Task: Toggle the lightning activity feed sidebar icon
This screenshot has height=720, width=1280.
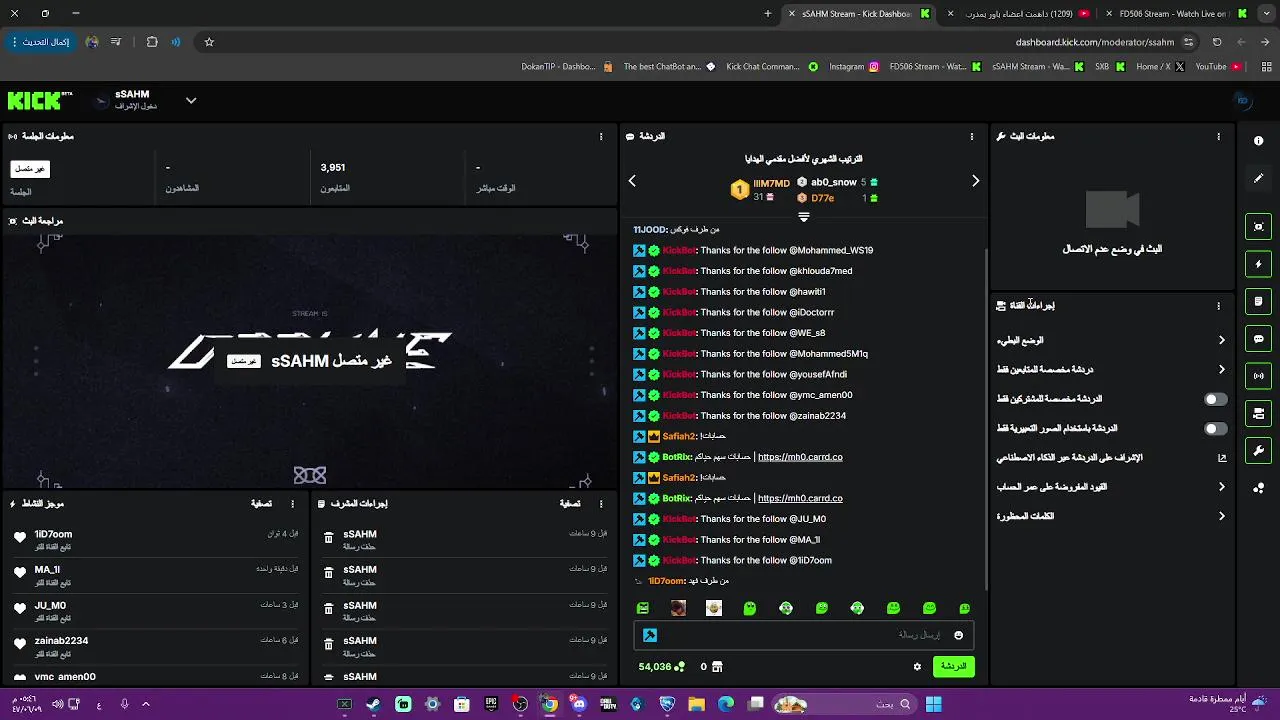Action: point(1259,264)
